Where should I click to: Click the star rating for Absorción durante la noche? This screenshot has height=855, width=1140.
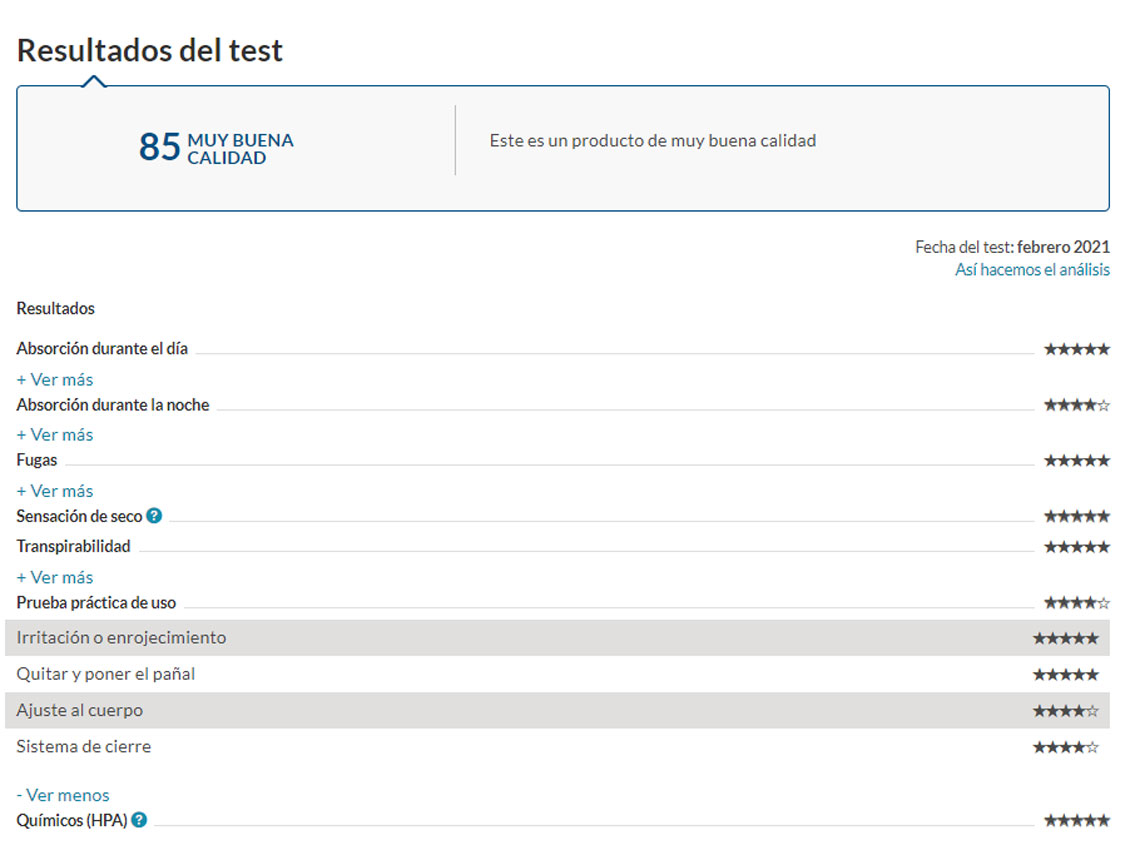click(1076, 405)
